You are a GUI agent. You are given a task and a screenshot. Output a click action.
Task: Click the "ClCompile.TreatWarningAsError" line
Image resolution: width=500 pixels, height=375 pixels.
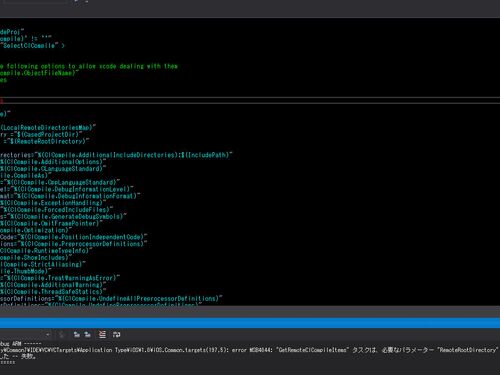coord(60,278)
